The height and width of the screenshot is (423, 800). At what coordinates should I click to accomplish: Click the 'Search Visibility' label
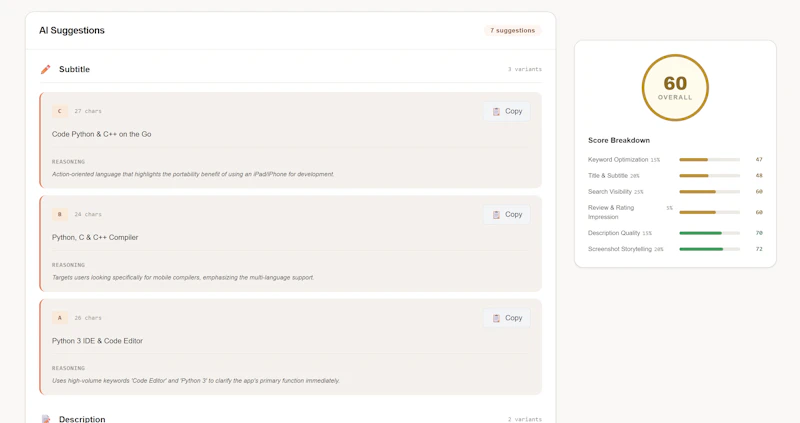[x=610, y=192]
